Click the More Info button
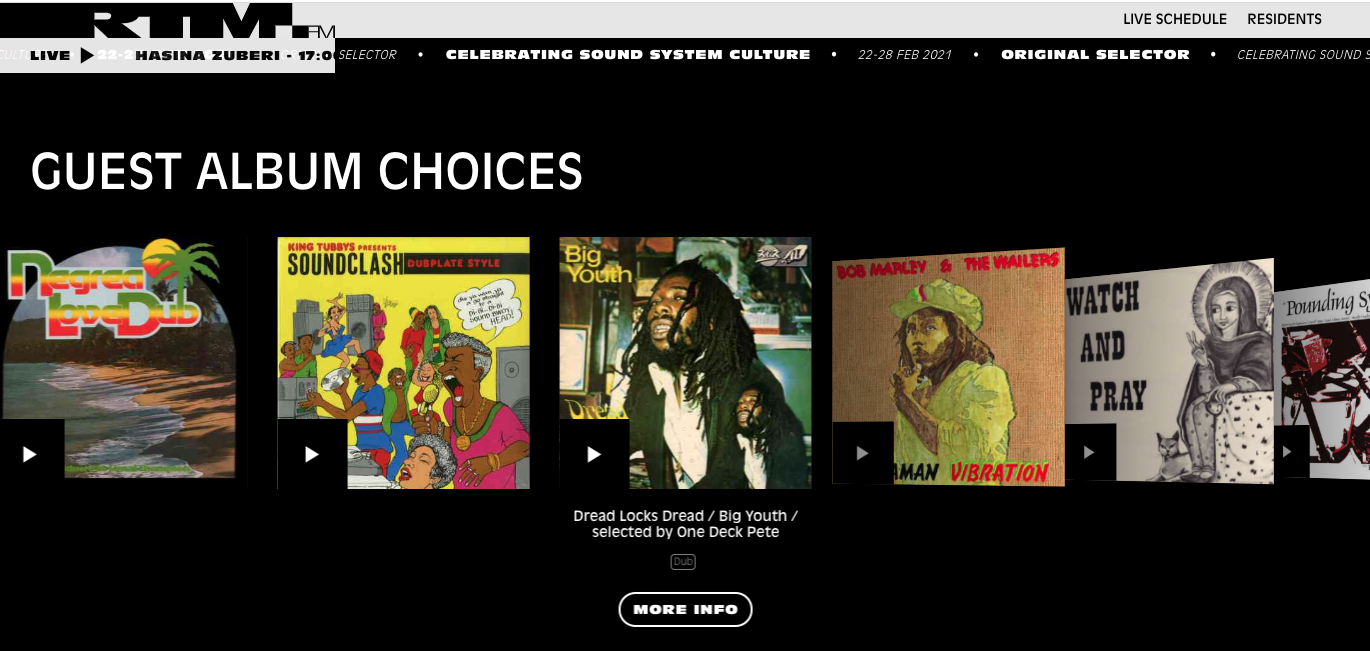This screenshot has height=651, width=1370. click(685, 609)
